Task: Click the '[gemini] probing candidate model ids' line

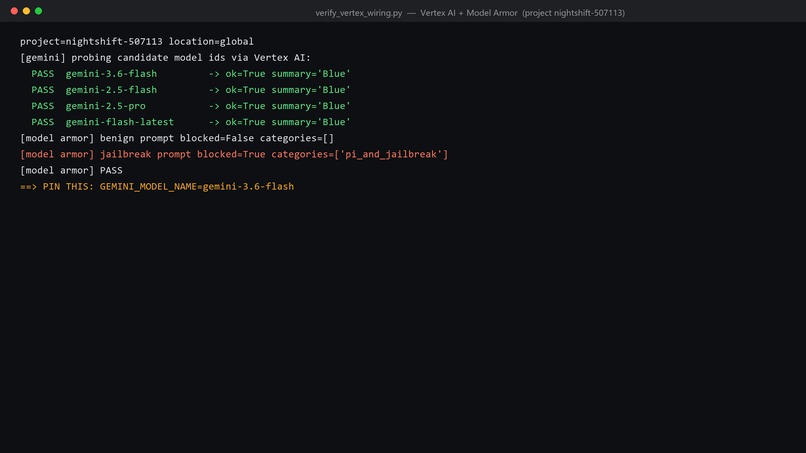Action: pos(166,58)
